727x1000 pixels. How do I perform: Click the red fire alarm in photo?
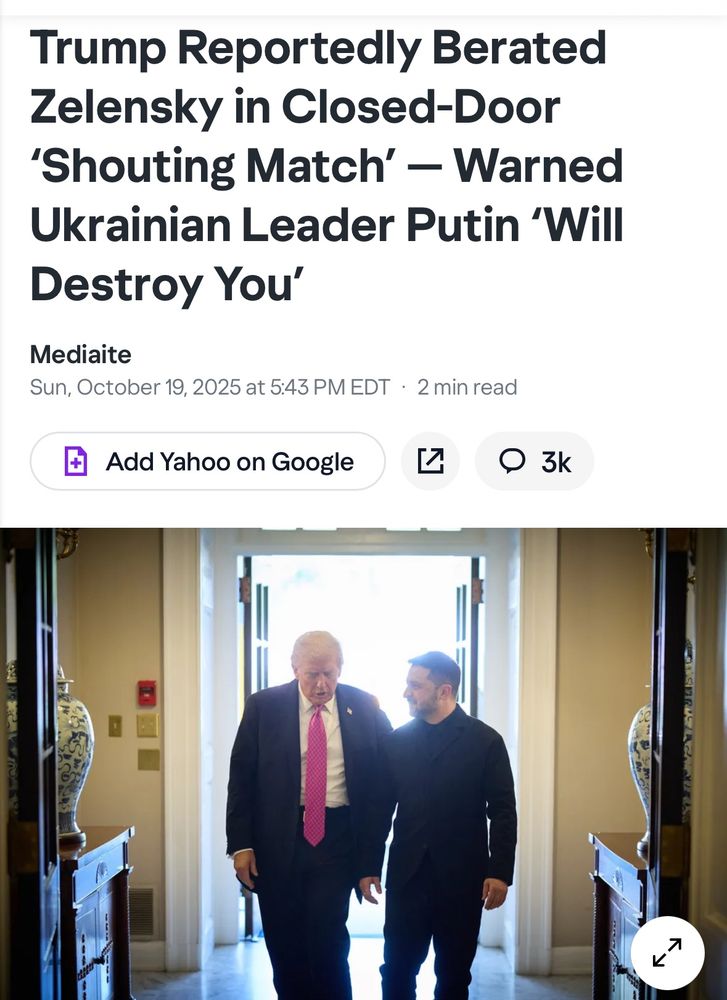coord(147,693)
